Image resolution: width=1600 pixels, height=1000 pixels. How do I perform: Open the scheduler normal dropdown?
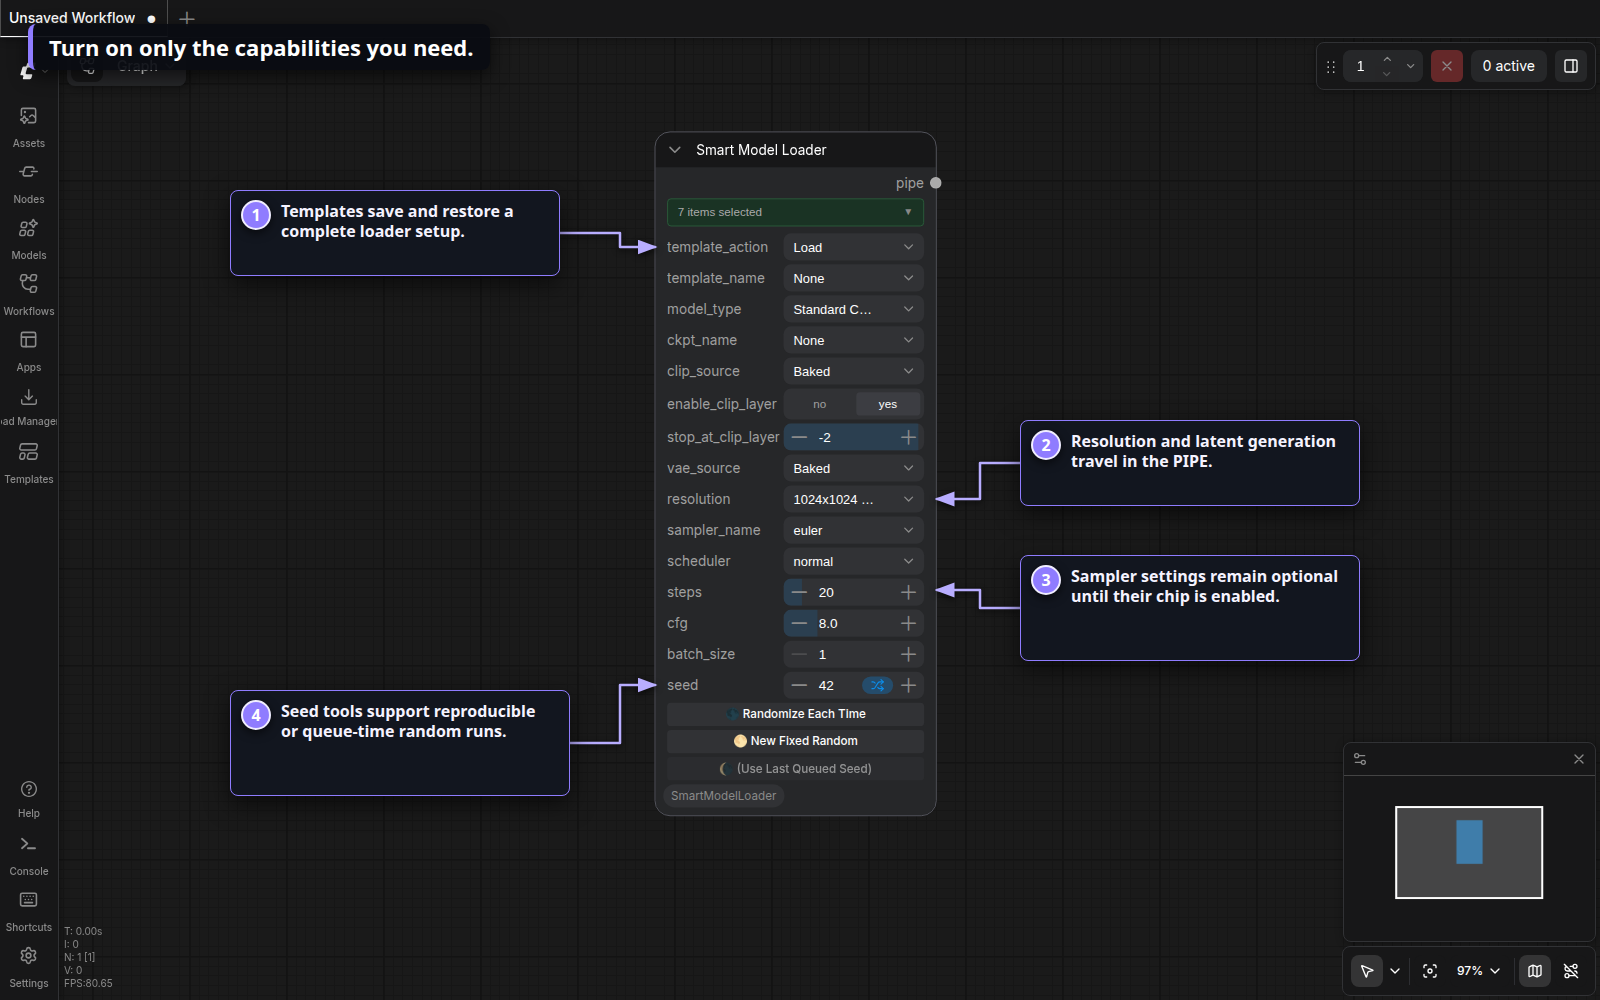tap(853, 561)
